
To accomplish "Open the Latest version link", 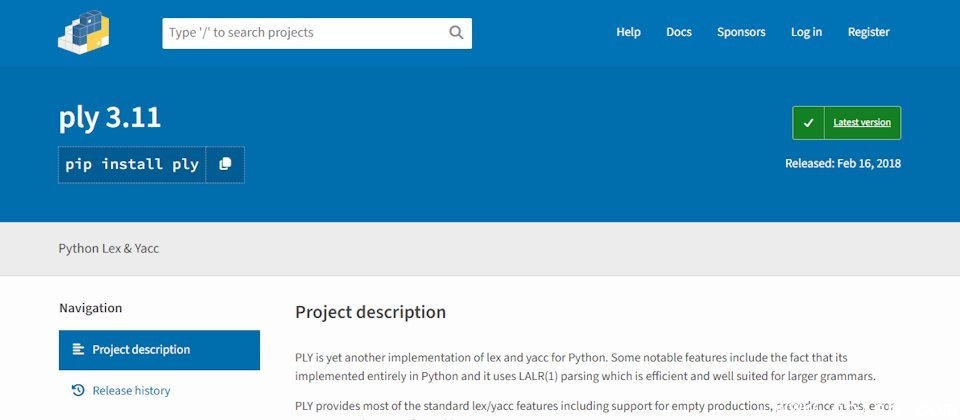I will tap(861, 123).
